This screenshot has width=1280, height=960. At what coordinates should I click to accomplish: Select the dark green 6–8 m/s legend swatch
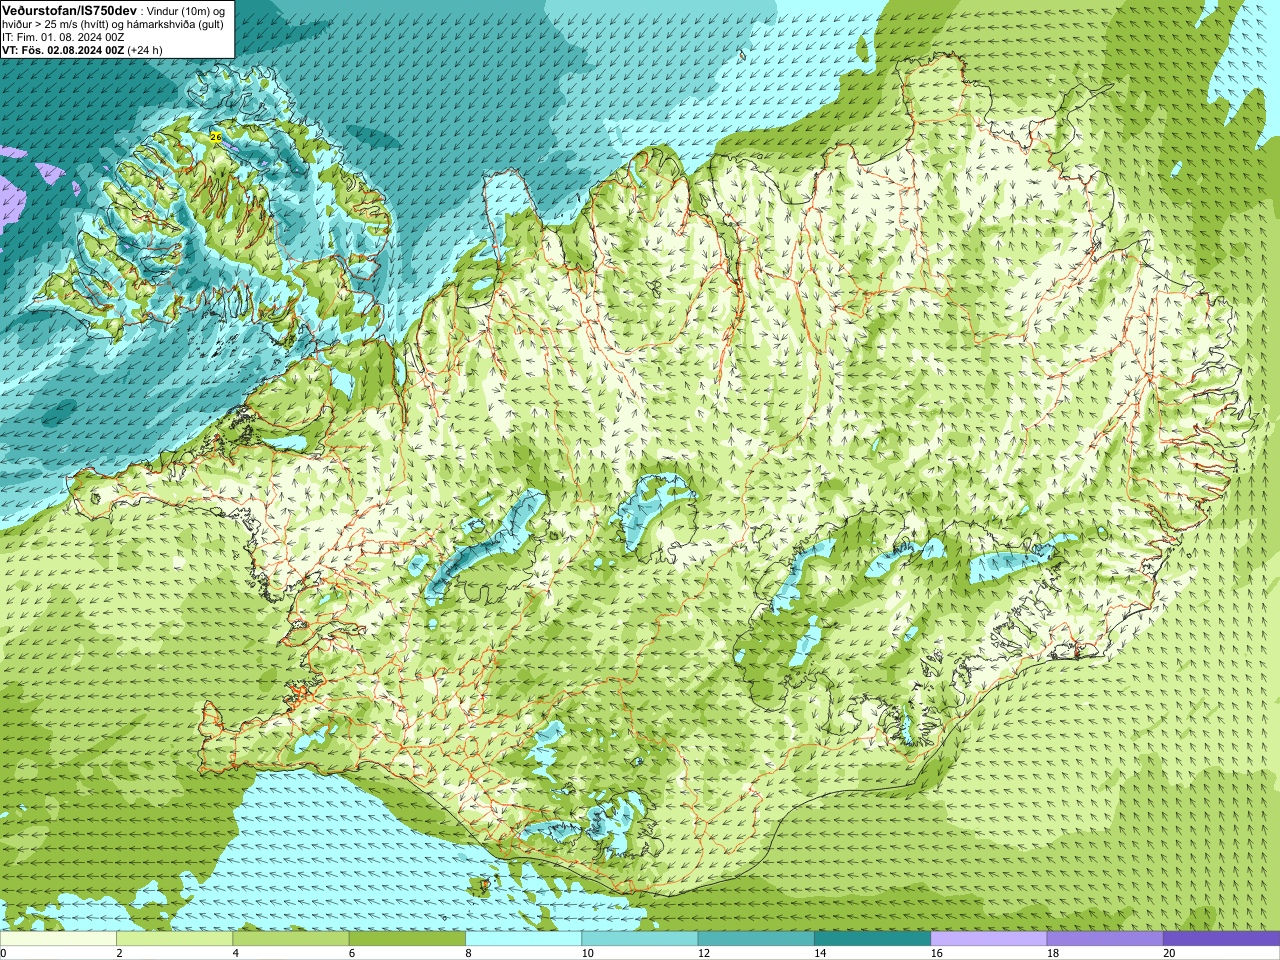407,939
